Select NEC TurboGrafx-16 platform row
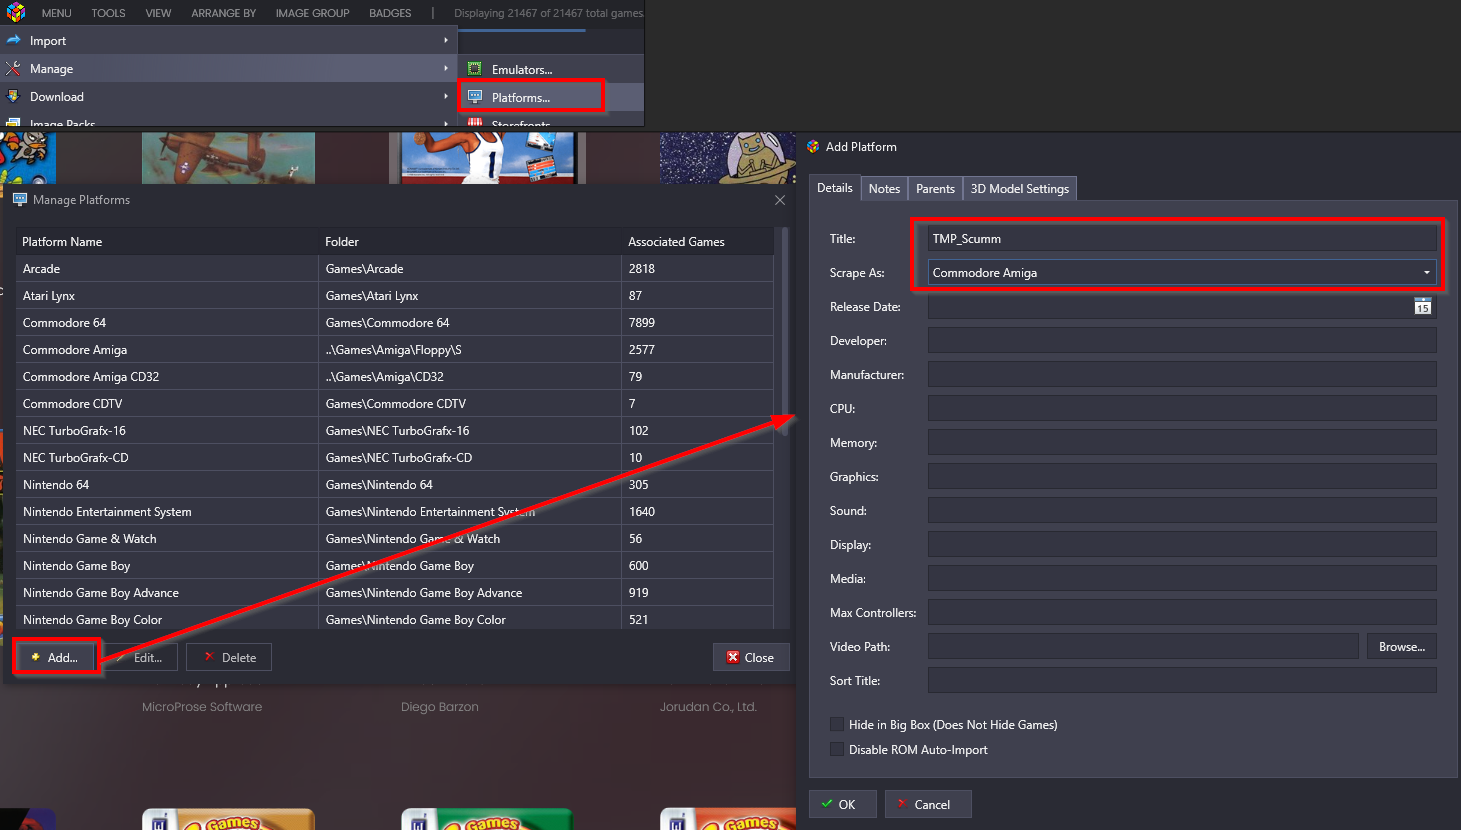The image size is (1461, 830). [395, 430]
